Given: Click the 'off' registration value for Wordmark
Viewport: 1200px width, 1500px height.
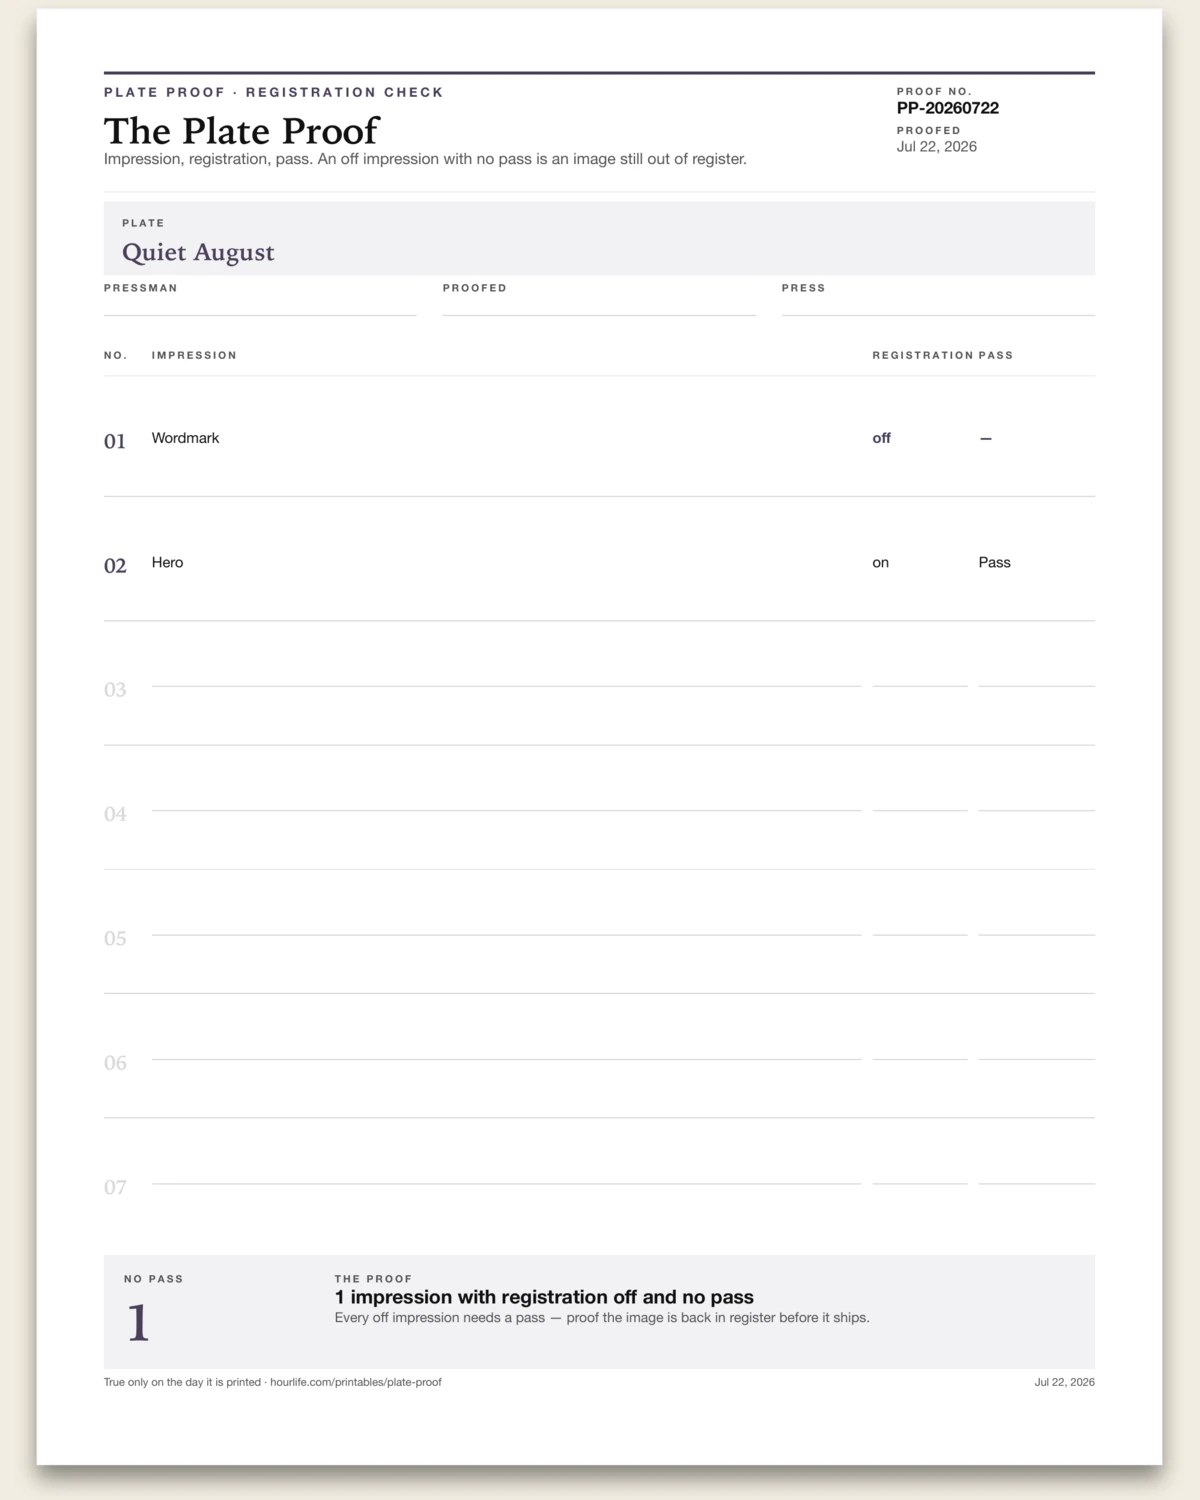Looking at the screenshot, I should point(881,438).
